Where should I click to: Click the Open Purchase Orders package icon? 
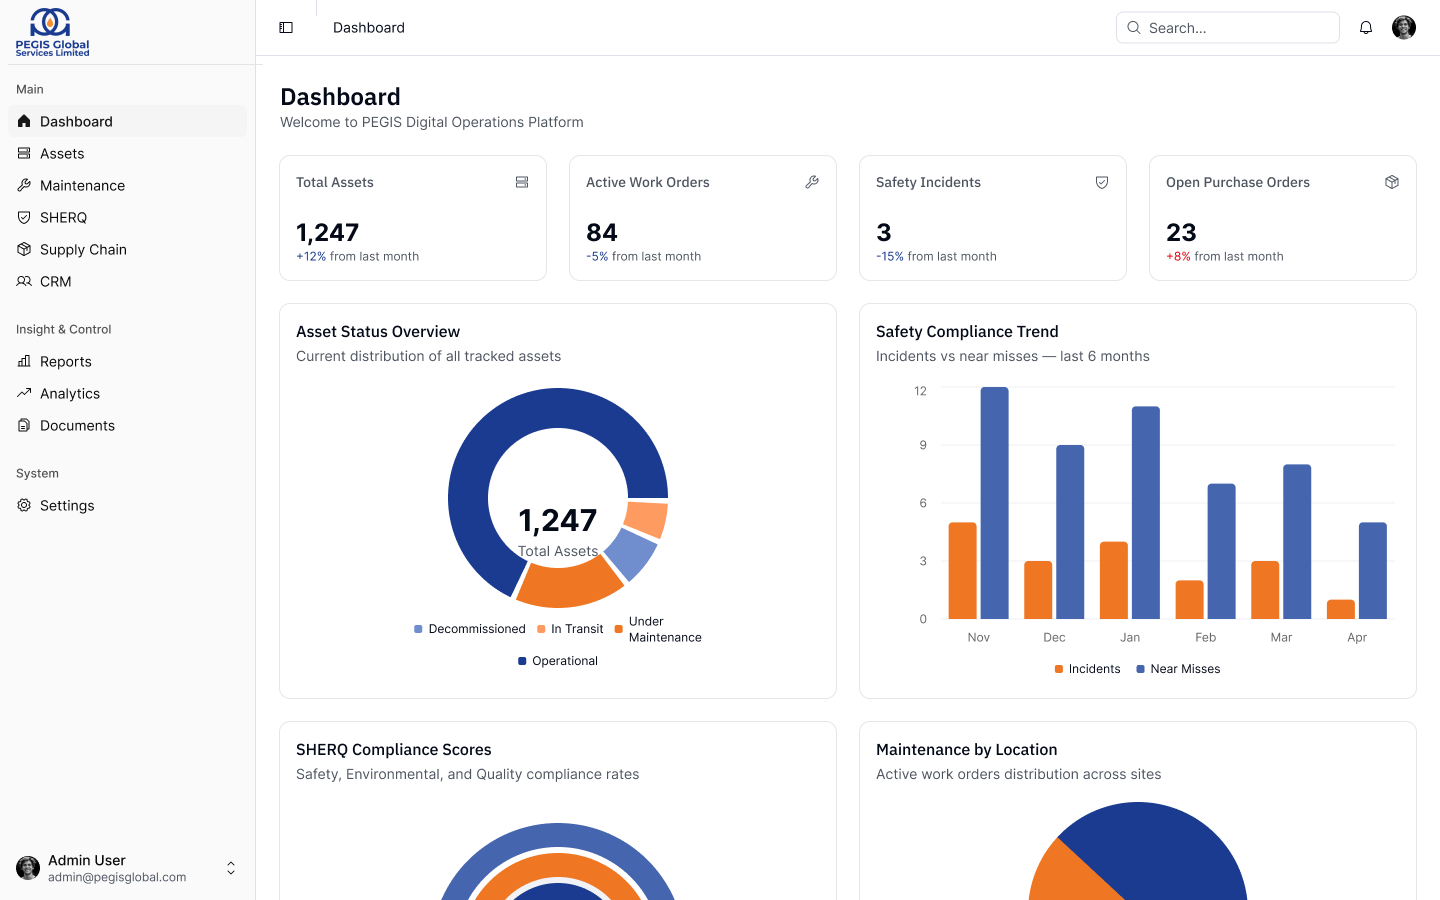click(1392, 182)
